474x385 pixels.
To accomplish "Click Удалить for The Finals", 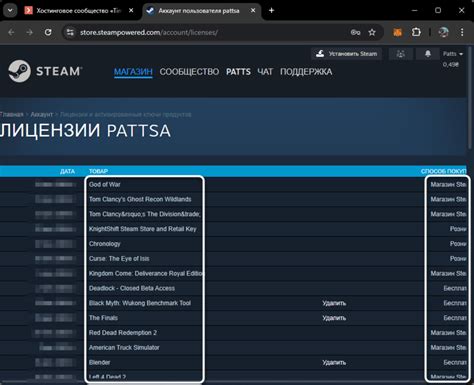I will click(x=334, y=318).
